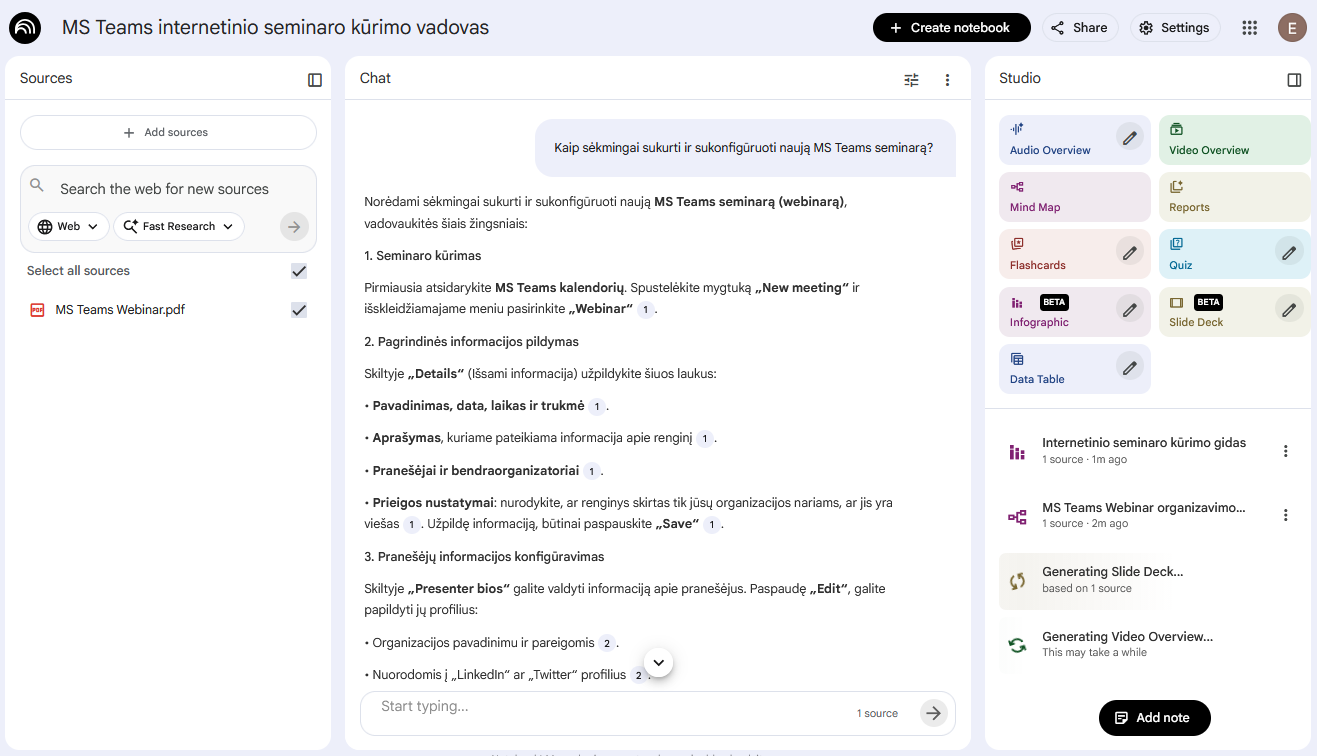Edit Quiz customization options
Image resolution: width=1317 pixels, height=756 pixels.
coord(1289,253)
